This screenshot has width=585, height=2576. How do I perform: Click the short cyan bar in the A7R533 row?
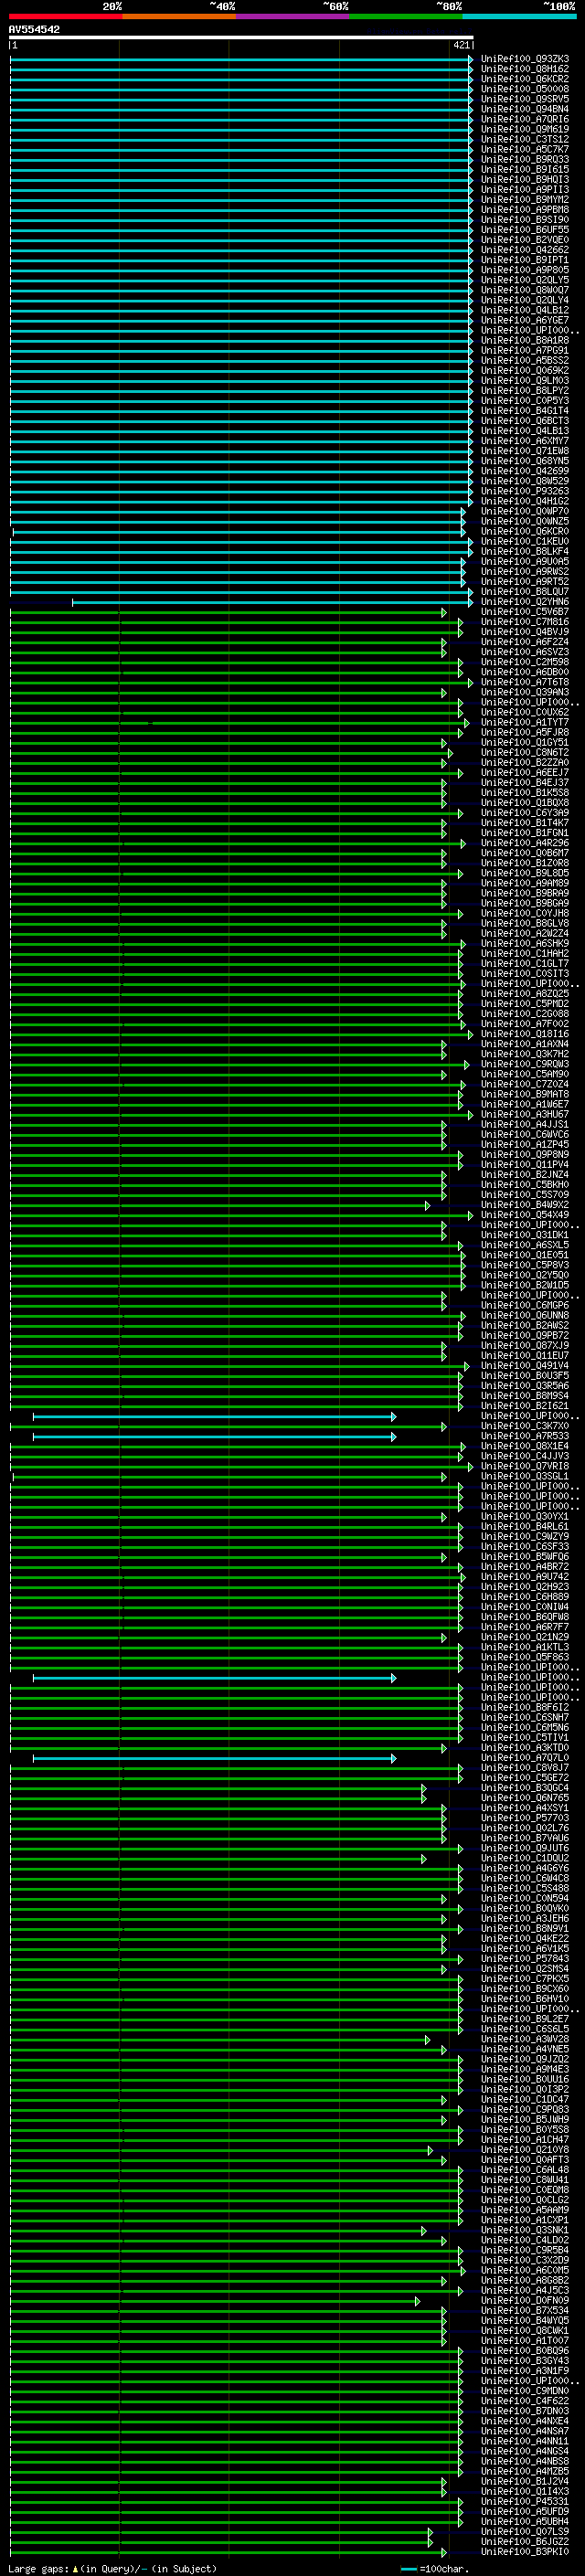click(214, 1437)
